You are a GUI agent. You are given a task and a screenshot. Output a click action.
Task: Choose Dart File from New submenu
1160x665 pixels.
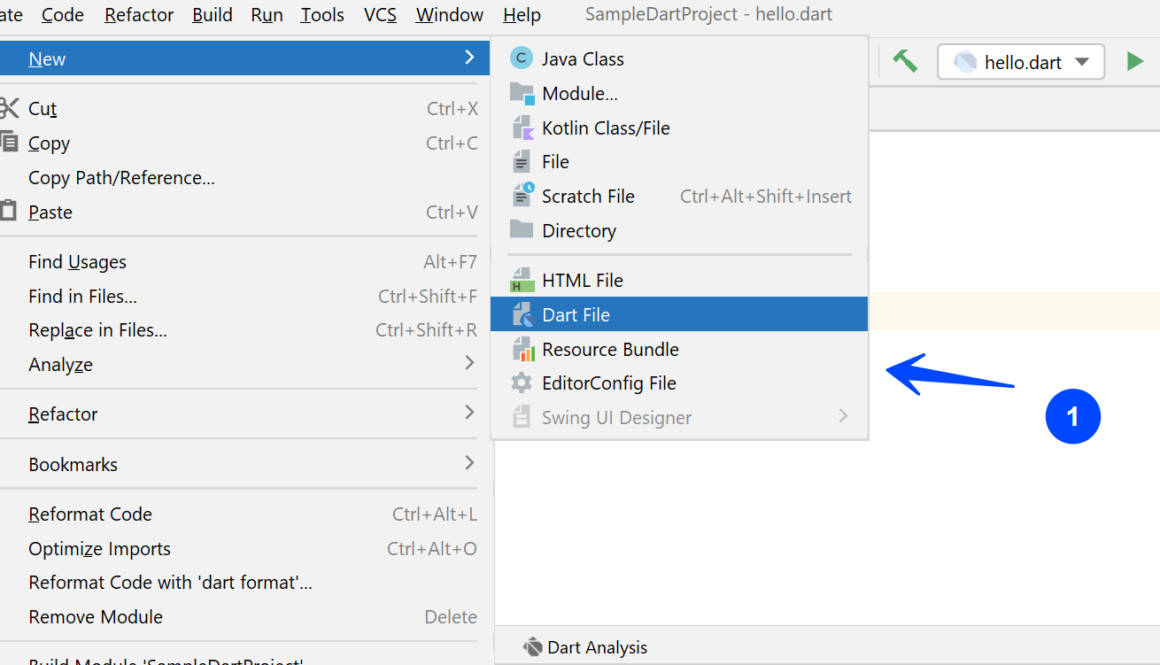click(576, 315)
